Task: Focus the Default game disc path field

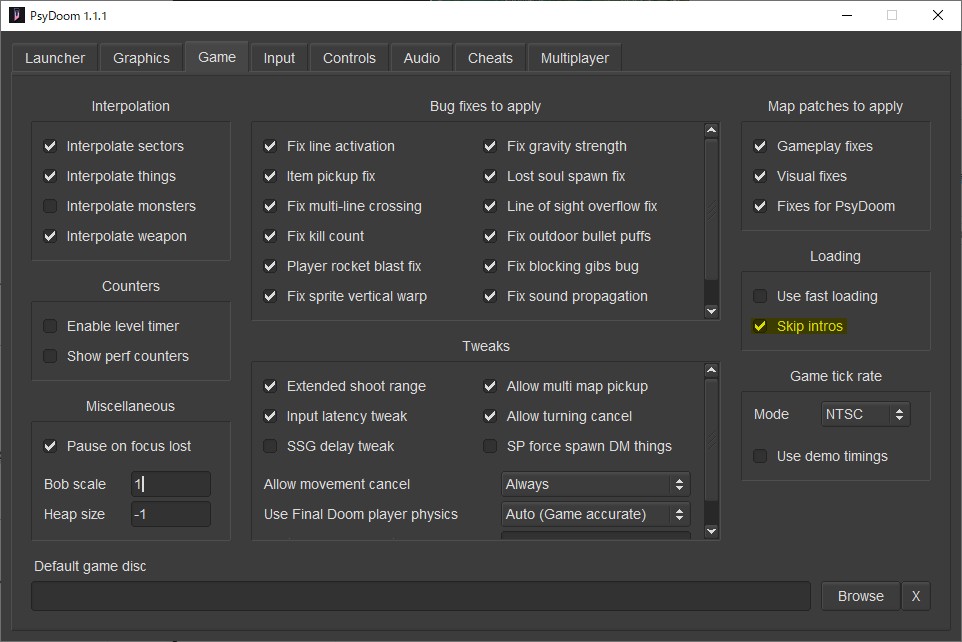Action: (420, 596)
